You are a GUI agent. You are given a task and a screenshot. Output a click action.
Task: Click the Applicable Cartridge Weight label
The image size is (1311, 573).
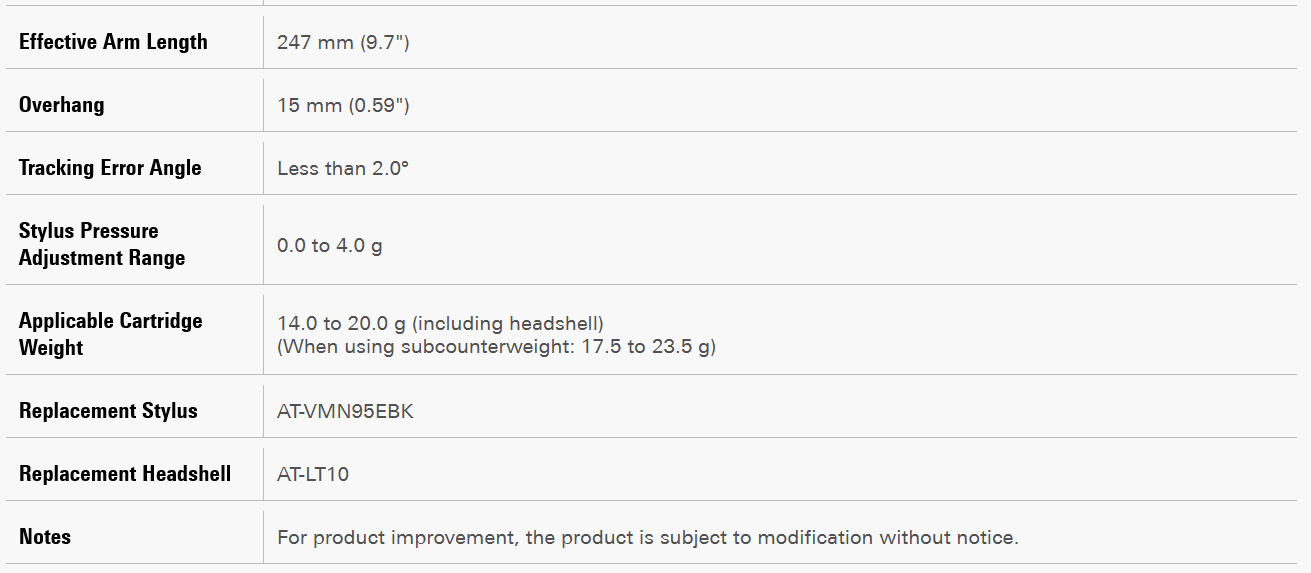coord(110,334)
